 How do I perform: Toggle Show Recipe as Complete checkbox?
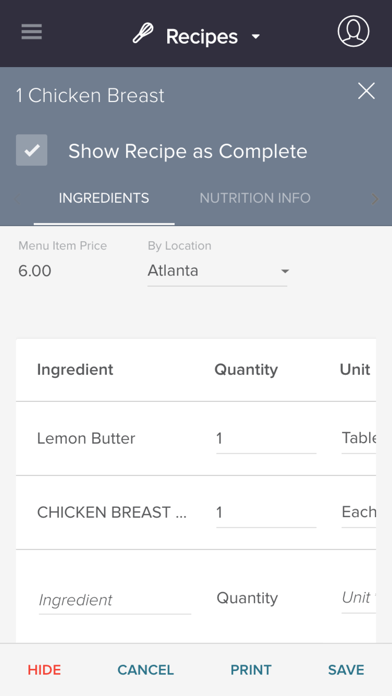click(x=32, y=150)
